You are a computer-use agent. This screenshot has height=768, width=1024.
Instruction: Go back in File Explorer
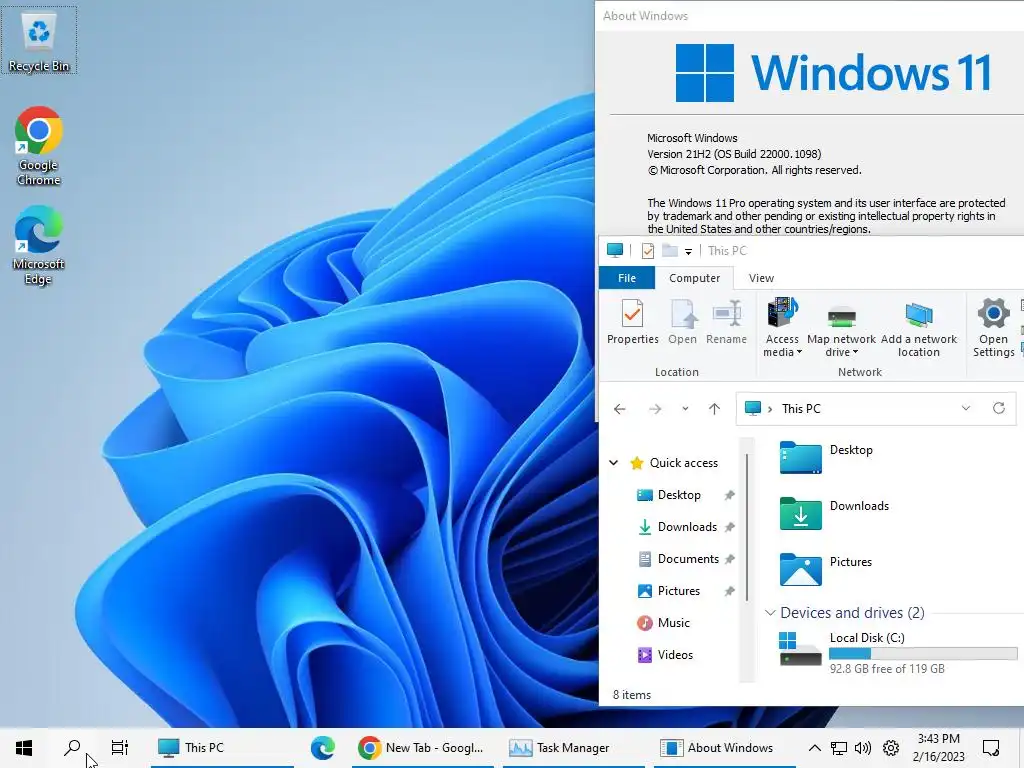click(x=620, y=409)
